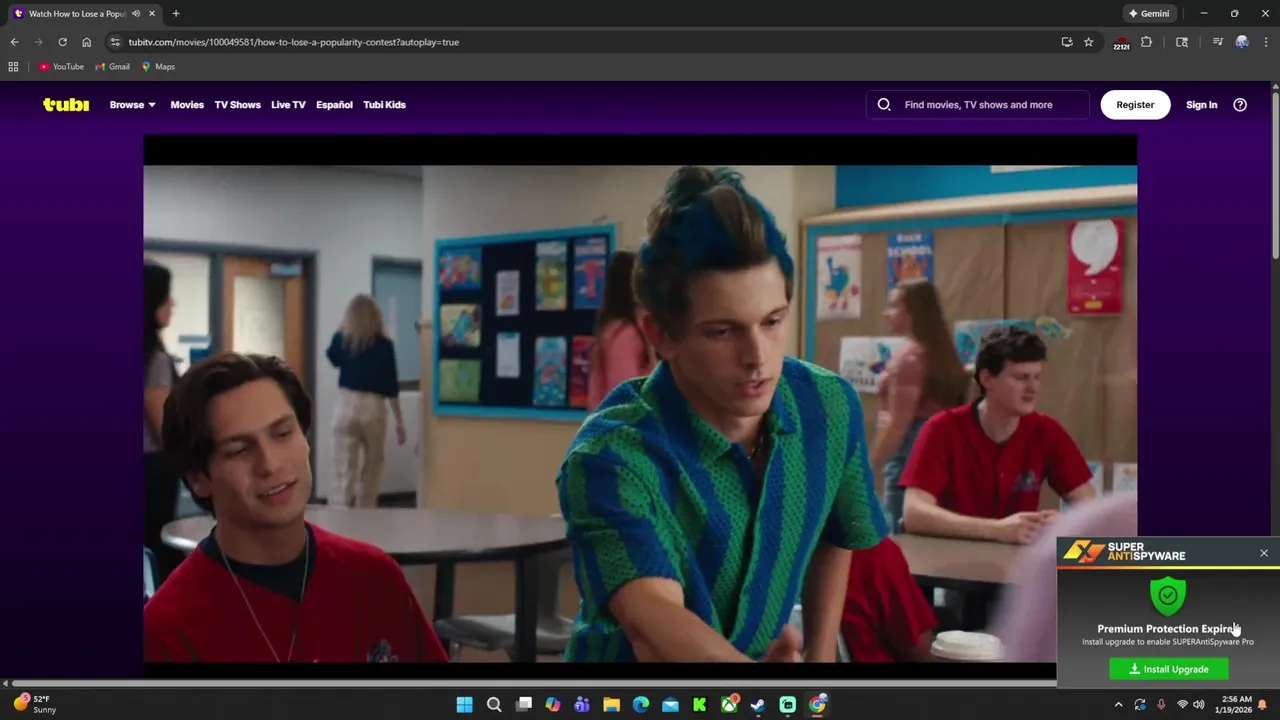Screen dimensions: 1280x720
Task: Click the Install Upgrade button
Action: (x=1169, y=669)
